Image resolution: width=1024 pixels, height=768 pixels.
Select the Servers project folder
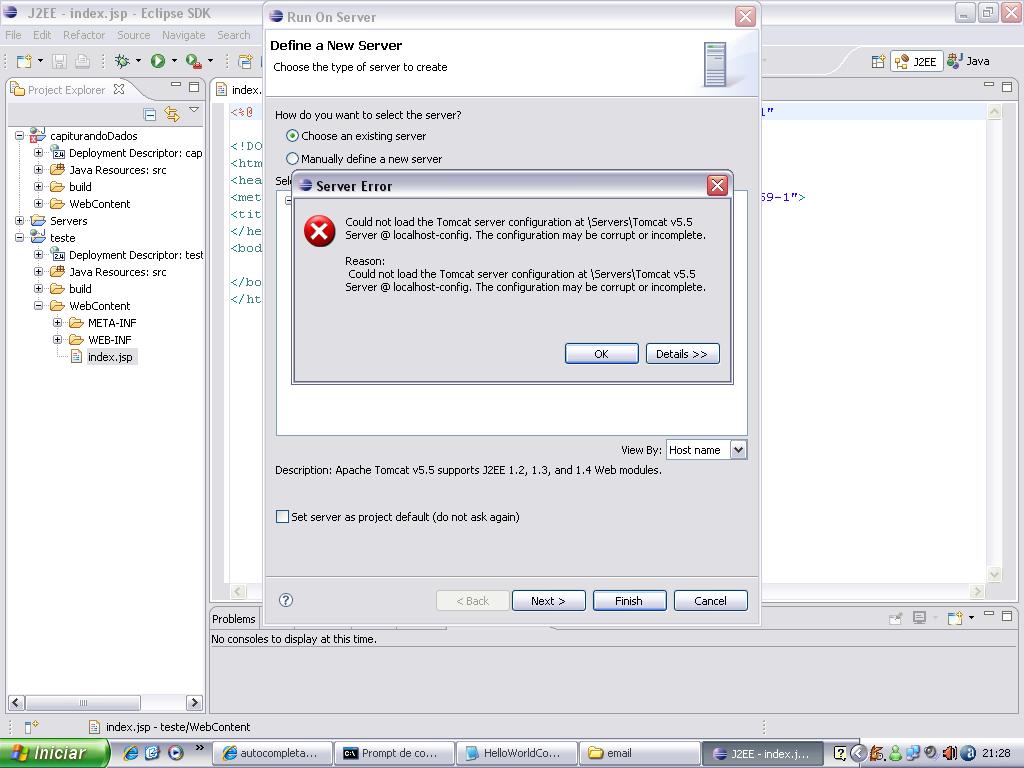point(68,221)
